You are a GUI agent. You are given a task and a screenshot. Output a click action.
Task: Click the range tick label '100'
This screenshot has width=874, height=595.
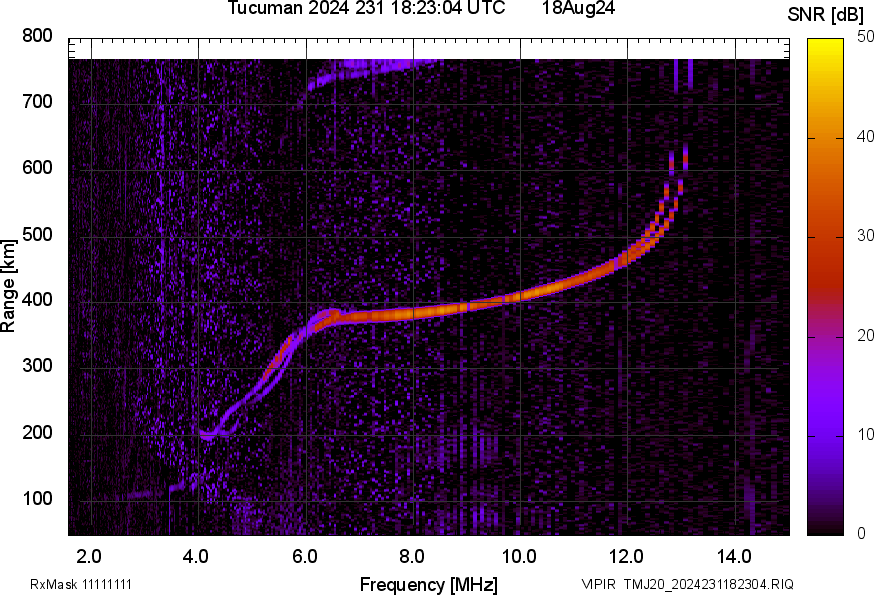coord(37,498)
